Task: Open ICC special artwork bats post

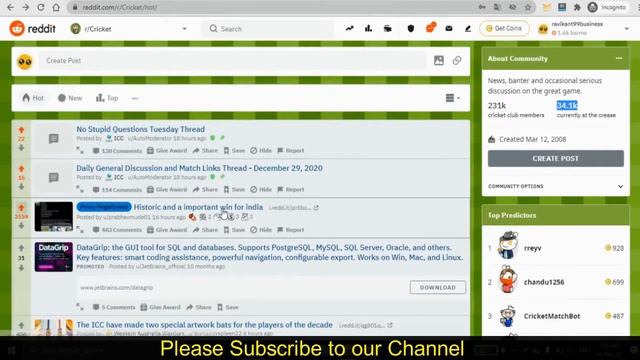Action: (x=204, y=325)
